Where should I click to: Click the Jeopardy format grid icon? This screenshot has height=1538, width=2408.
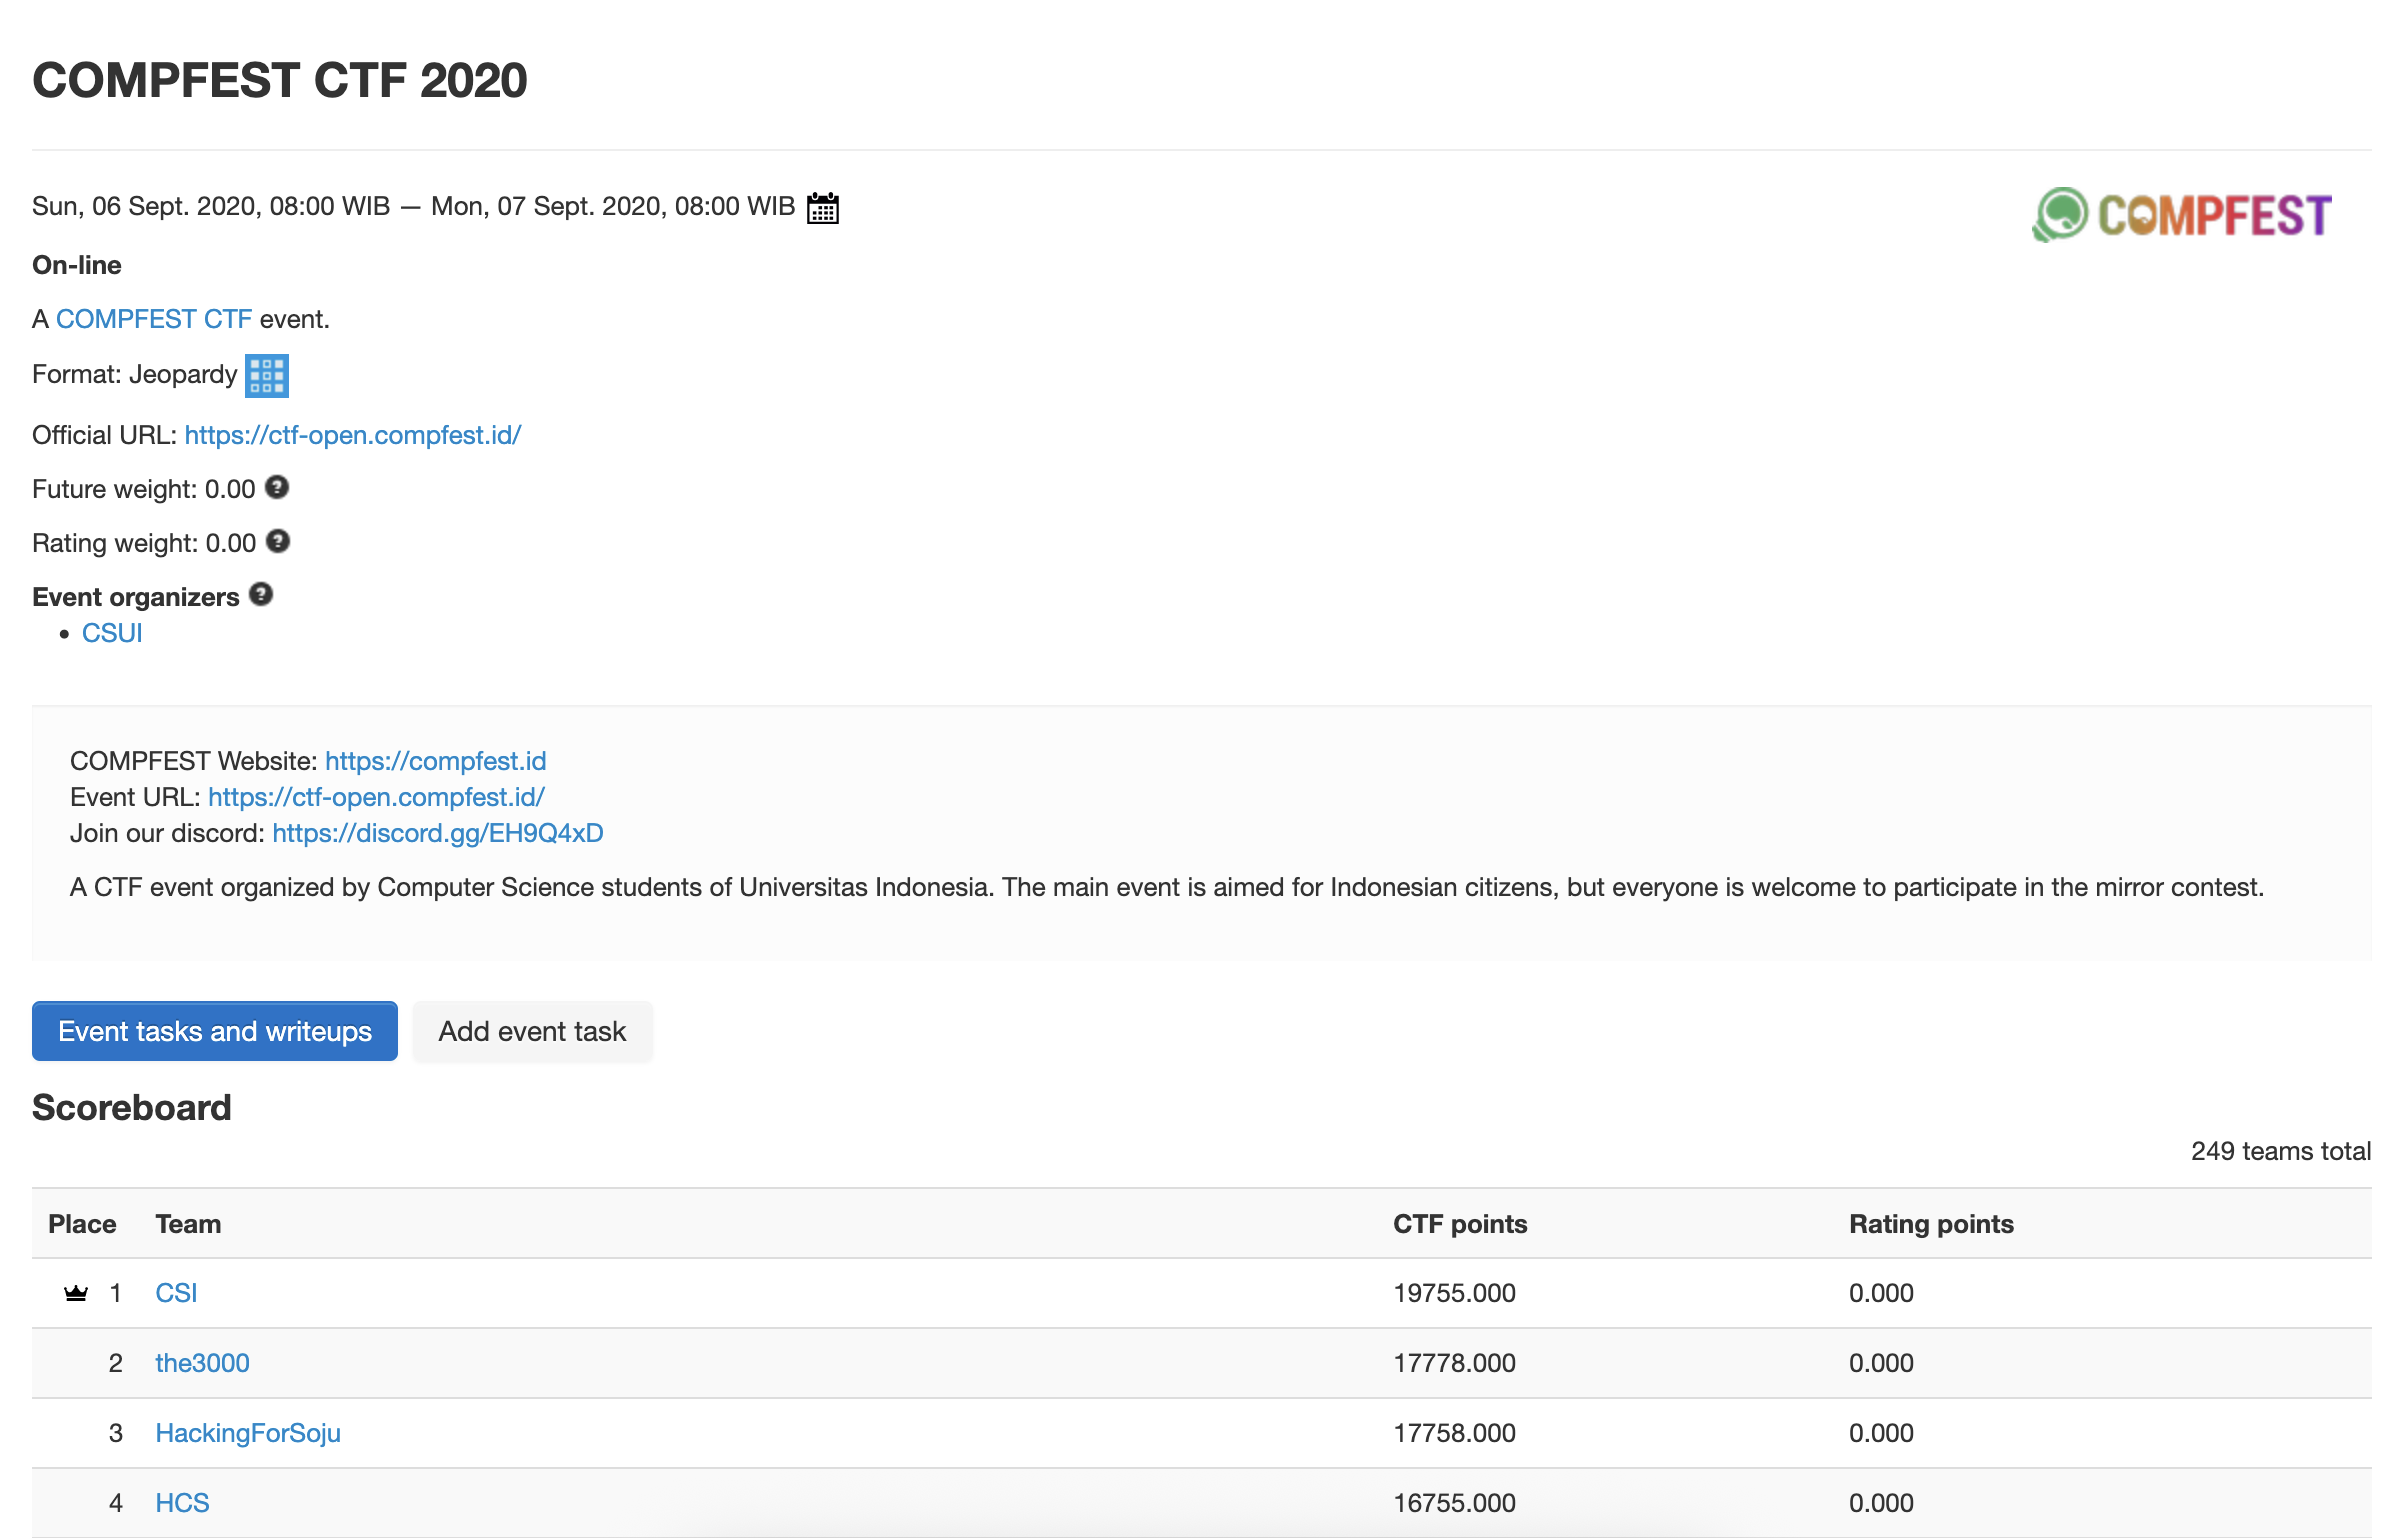[x=266, y=376]
